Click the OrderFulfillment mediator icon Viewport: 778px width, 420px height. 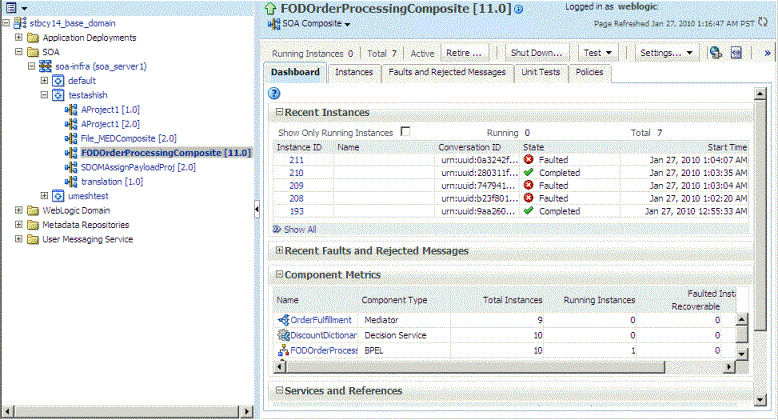[283, 320]
